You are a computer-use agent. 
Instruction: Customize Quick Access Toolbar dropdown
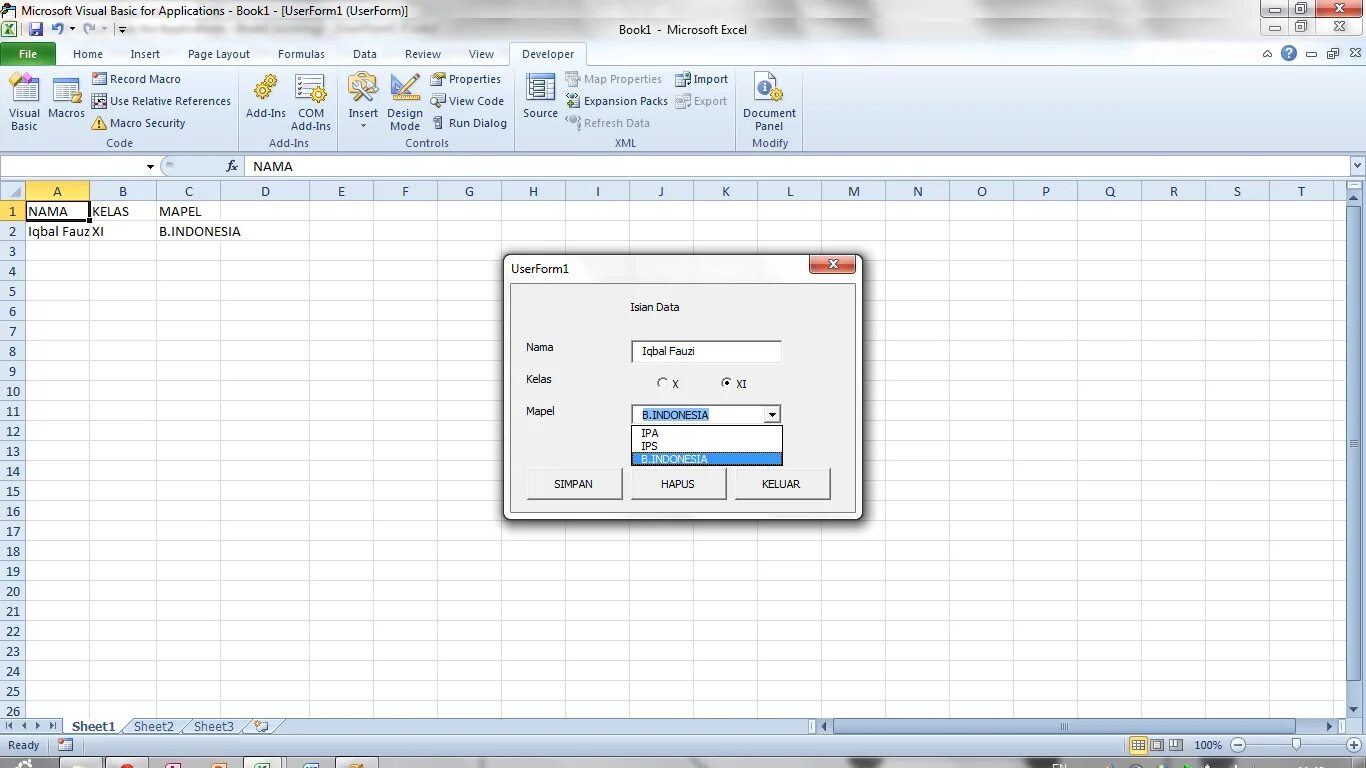pos(122,29)
